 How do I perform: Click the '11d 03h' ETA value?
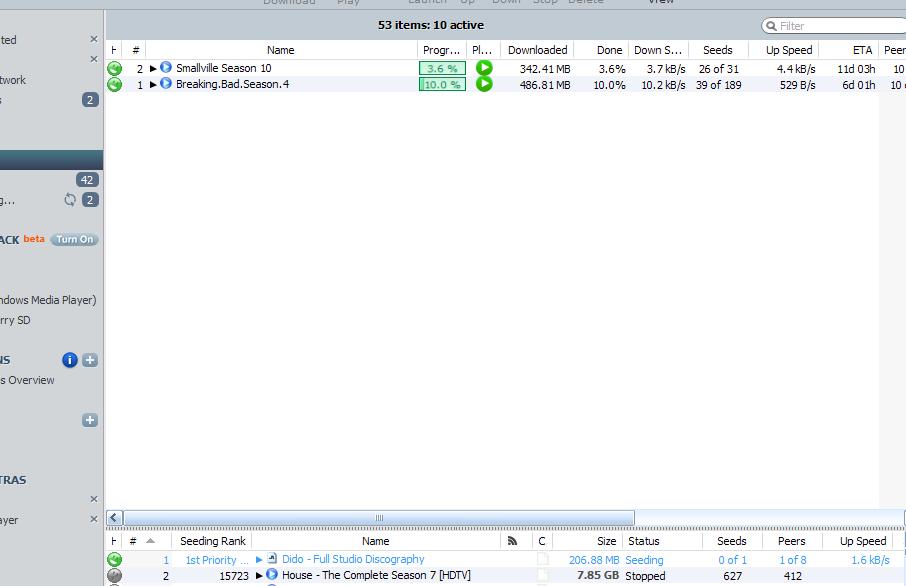(x=856, y=69)
